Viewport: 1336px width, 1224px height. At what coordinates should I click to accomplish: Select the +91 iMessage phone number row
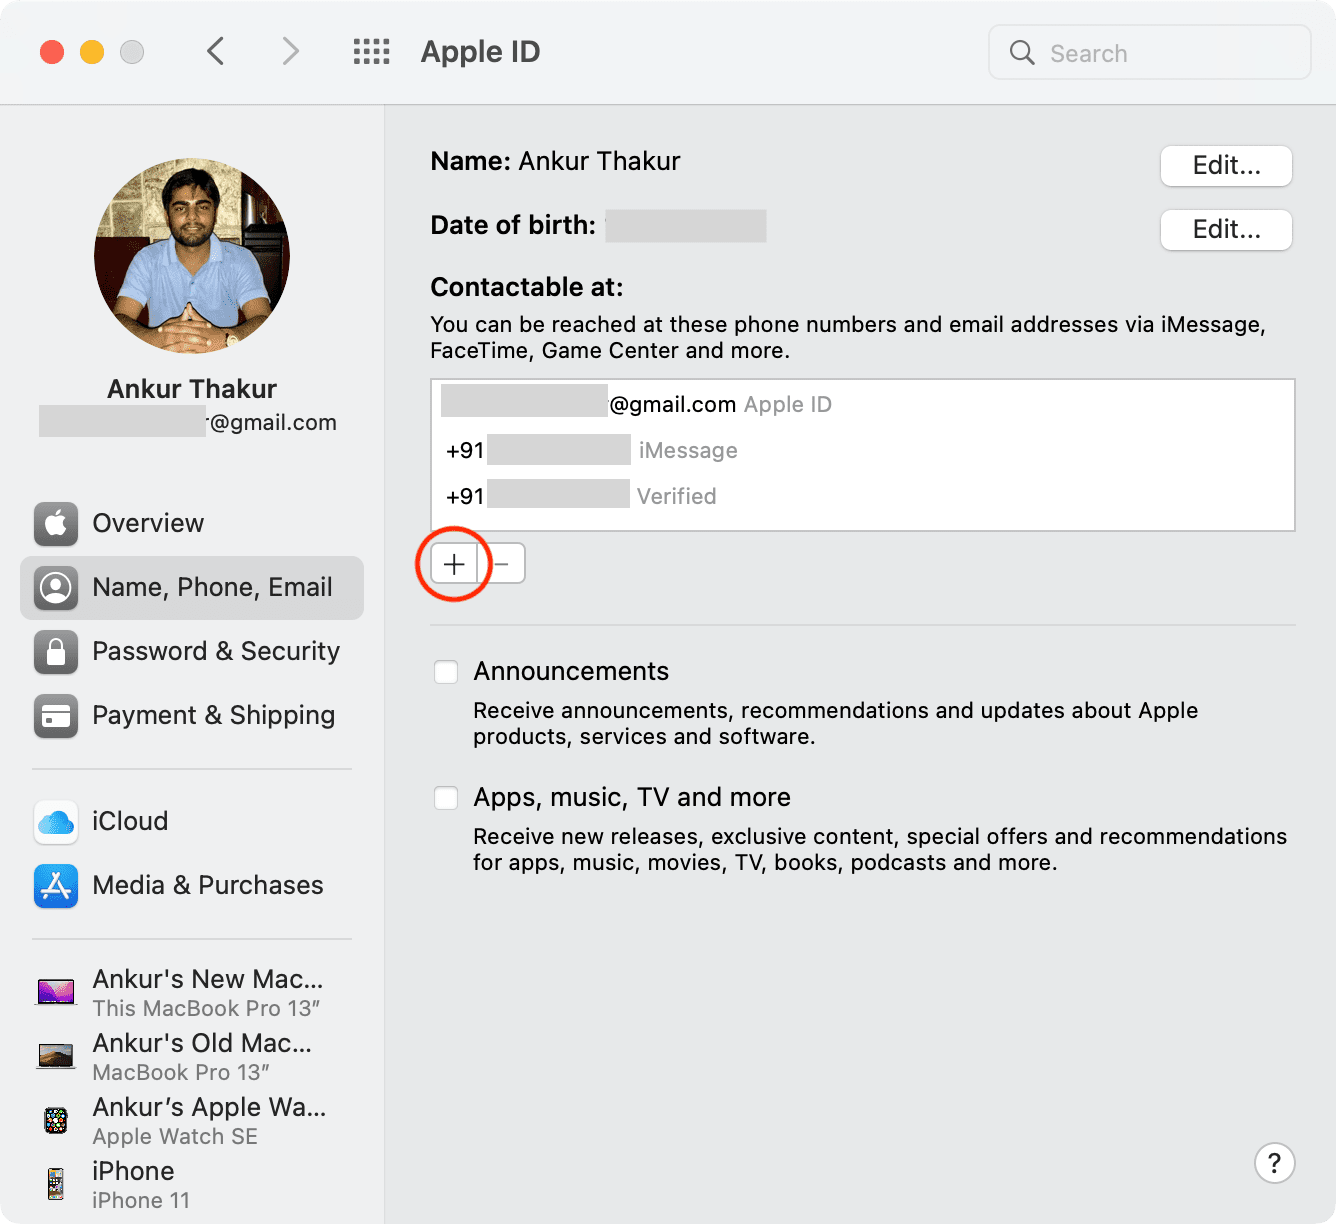862,450
